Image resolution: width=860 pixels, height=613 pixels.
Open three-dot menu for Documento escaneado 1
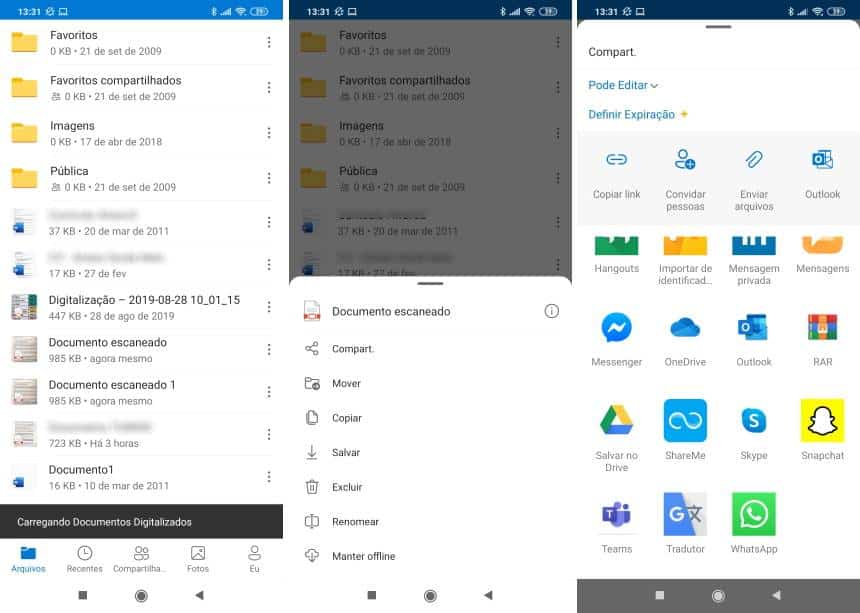(x=269, y=392)
